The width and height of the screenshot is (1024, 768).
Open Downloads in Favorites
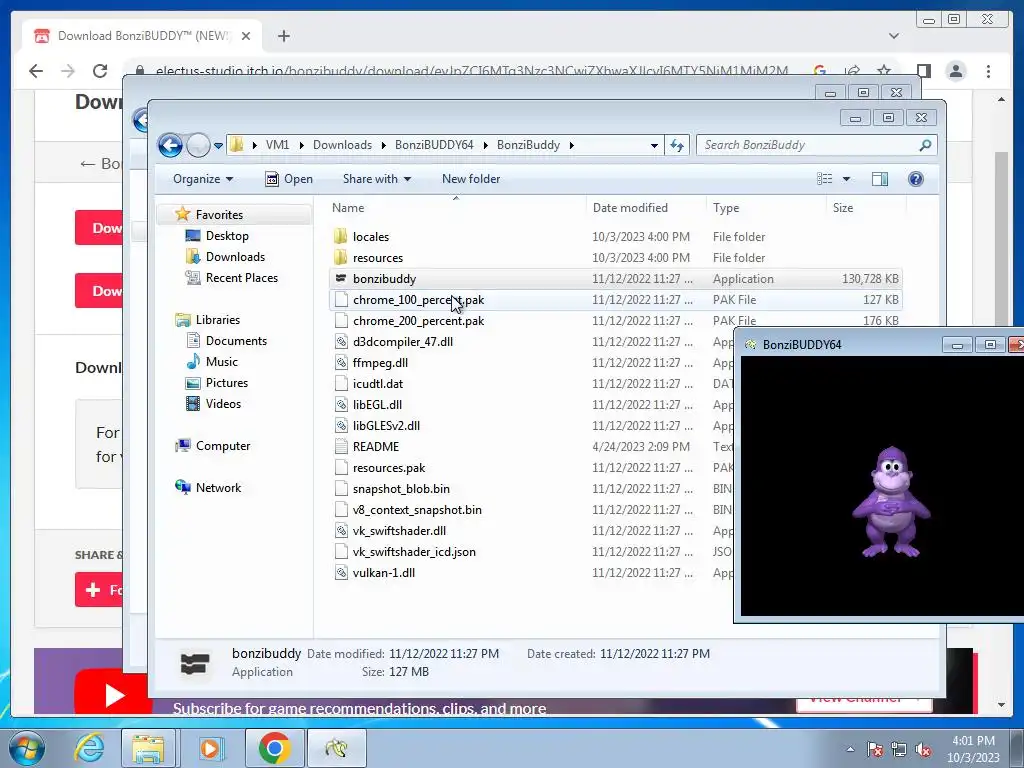pyautogui.click(x=235, y=257)
